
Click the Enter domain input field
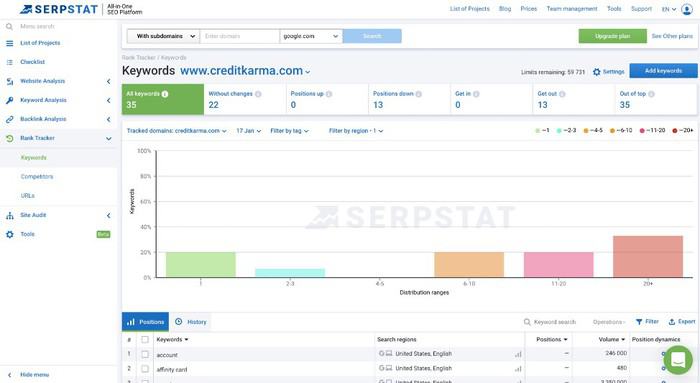[x=240, y=36]
